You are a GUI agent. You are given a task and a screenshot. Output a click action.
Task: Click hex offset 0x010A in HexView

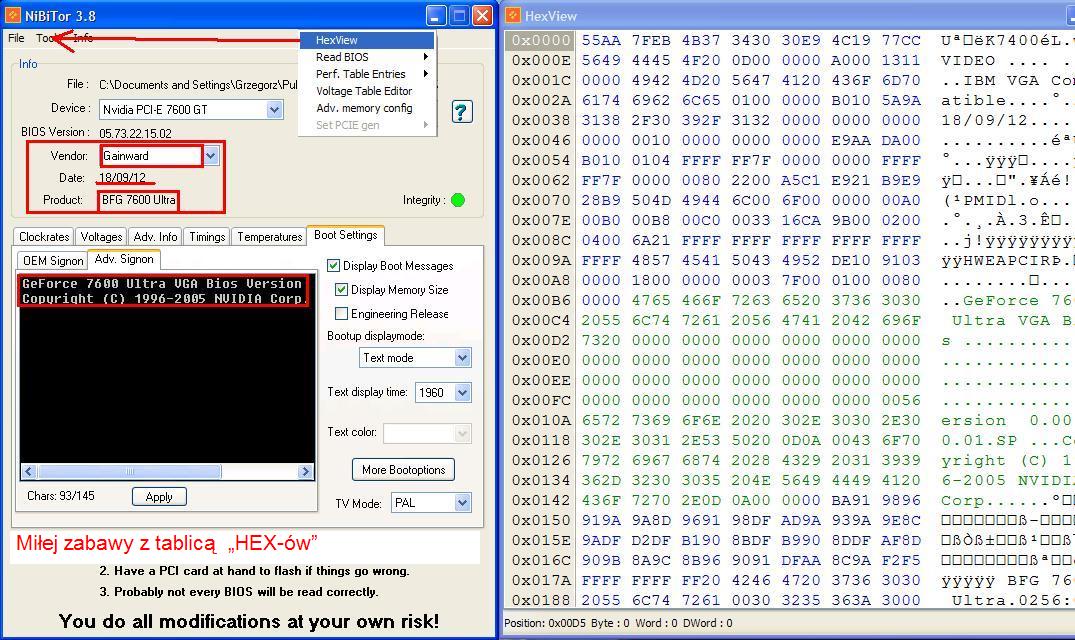click(x=540, y=420)
